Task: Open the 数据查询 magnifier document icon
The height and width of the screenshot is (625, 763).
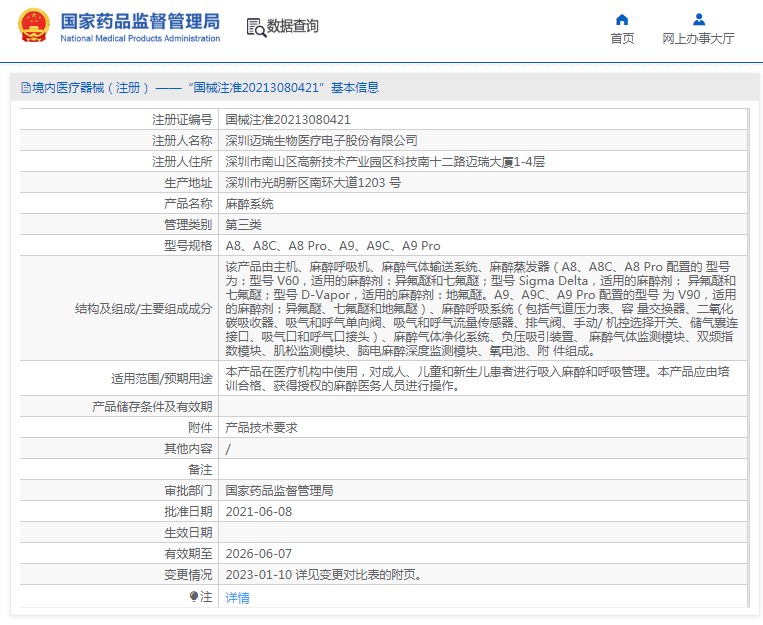Action: pyautogui.click(x=255, y=27)
